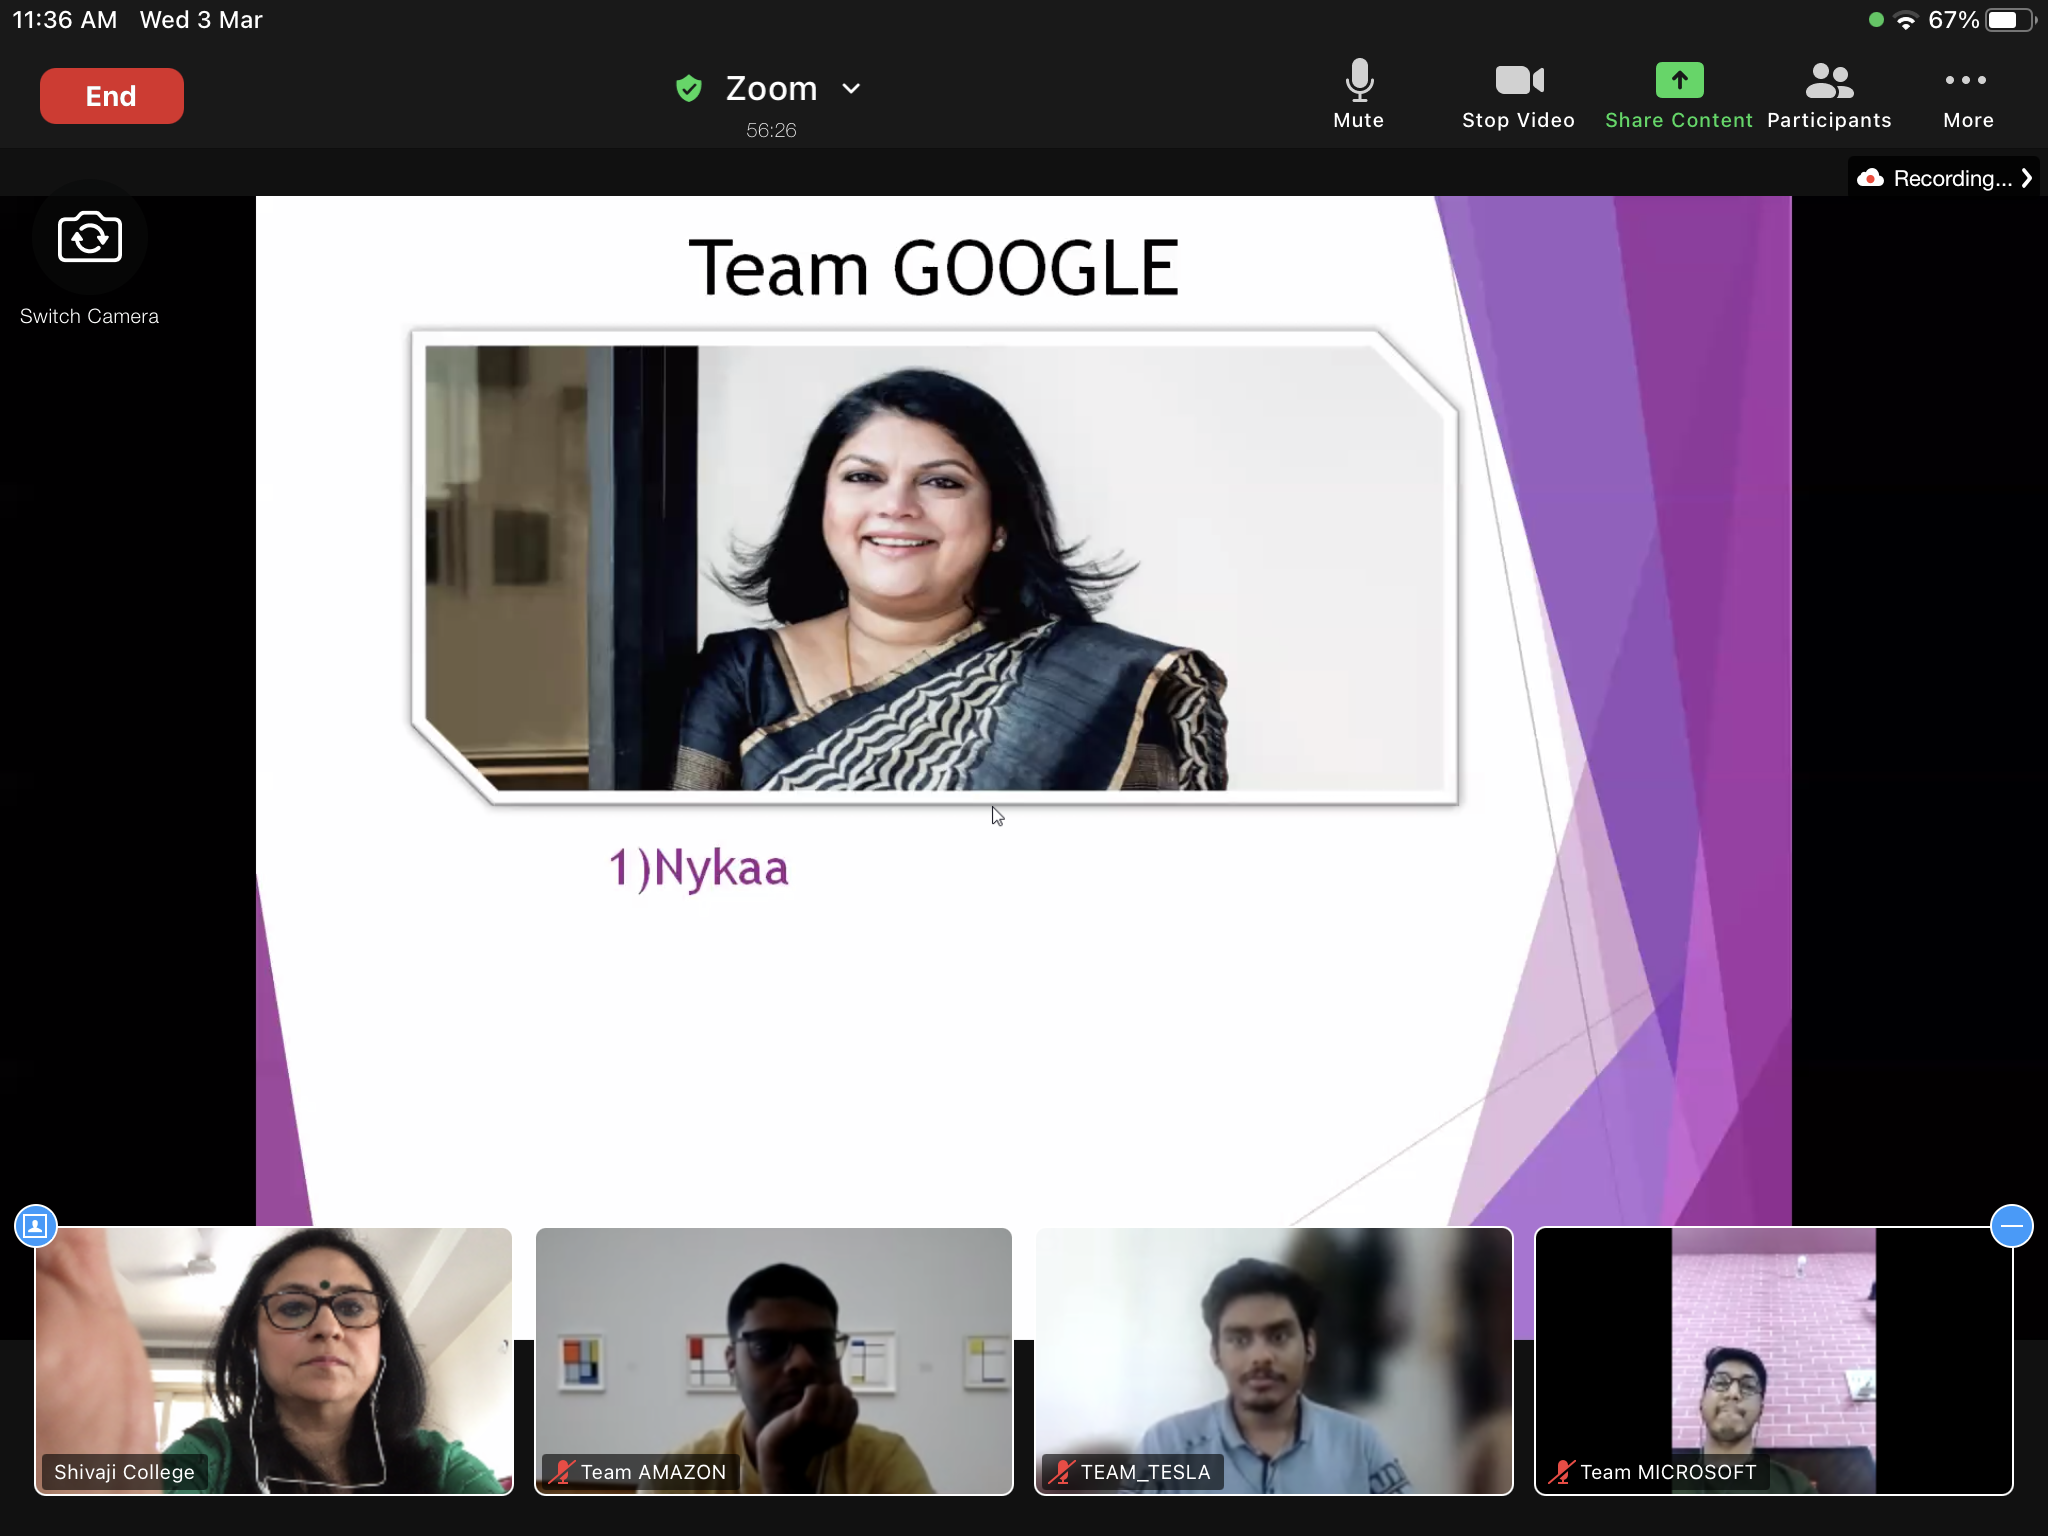2048x1536 pixels.
Task: End the Zoom meeting
Action: tap(111, 96)
